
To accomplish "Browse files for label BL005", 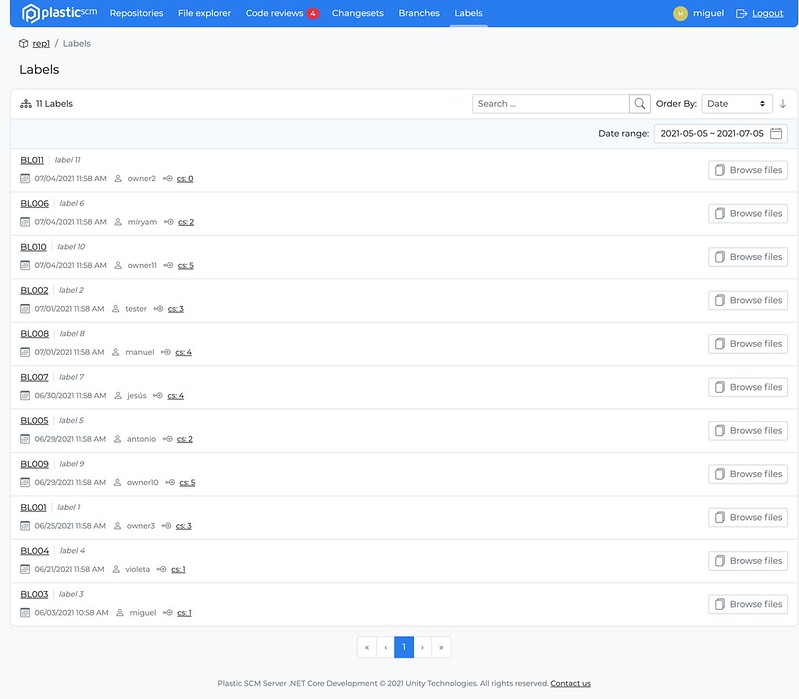I will [x=748, y=431].
